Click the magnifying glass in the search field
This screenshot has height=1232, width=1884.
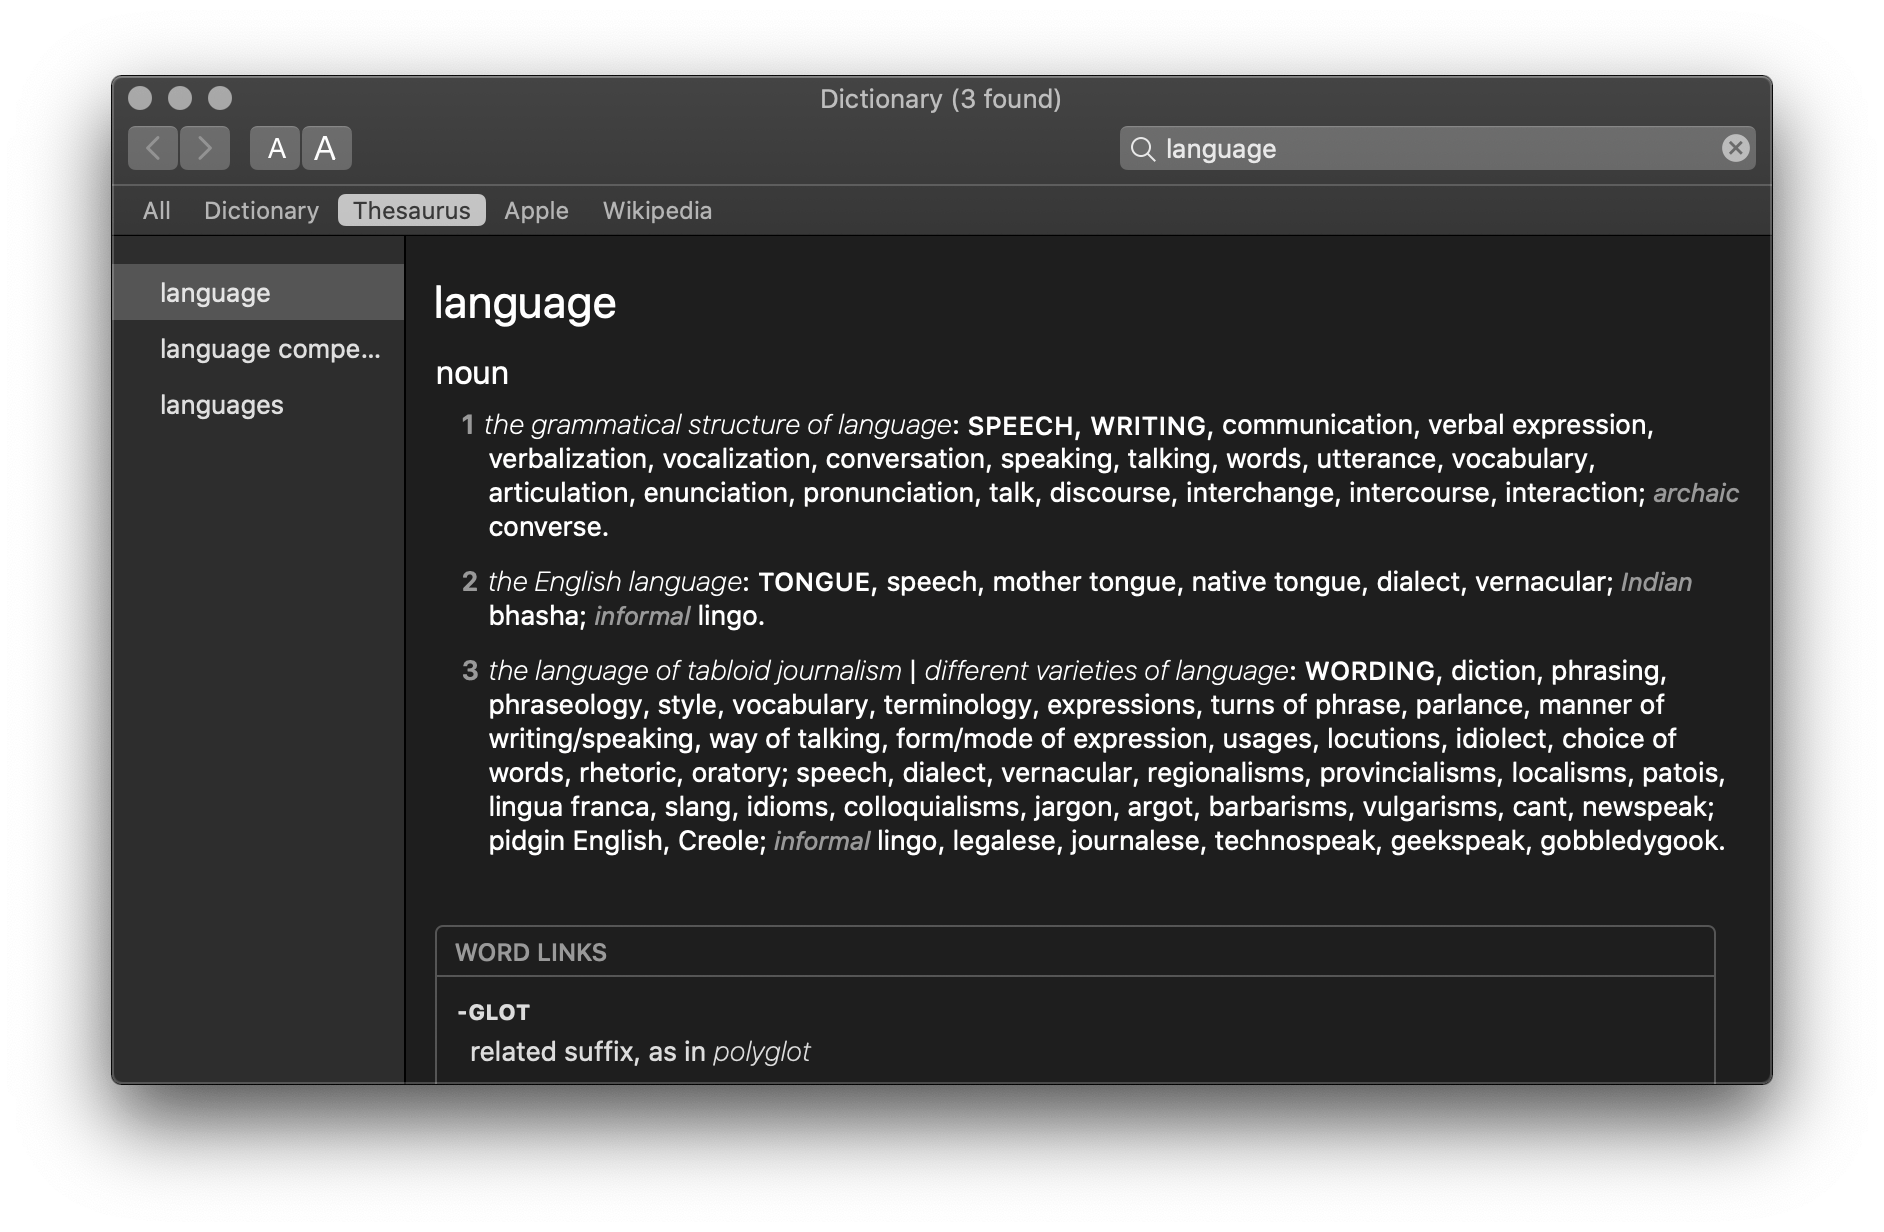point(1143,148)
